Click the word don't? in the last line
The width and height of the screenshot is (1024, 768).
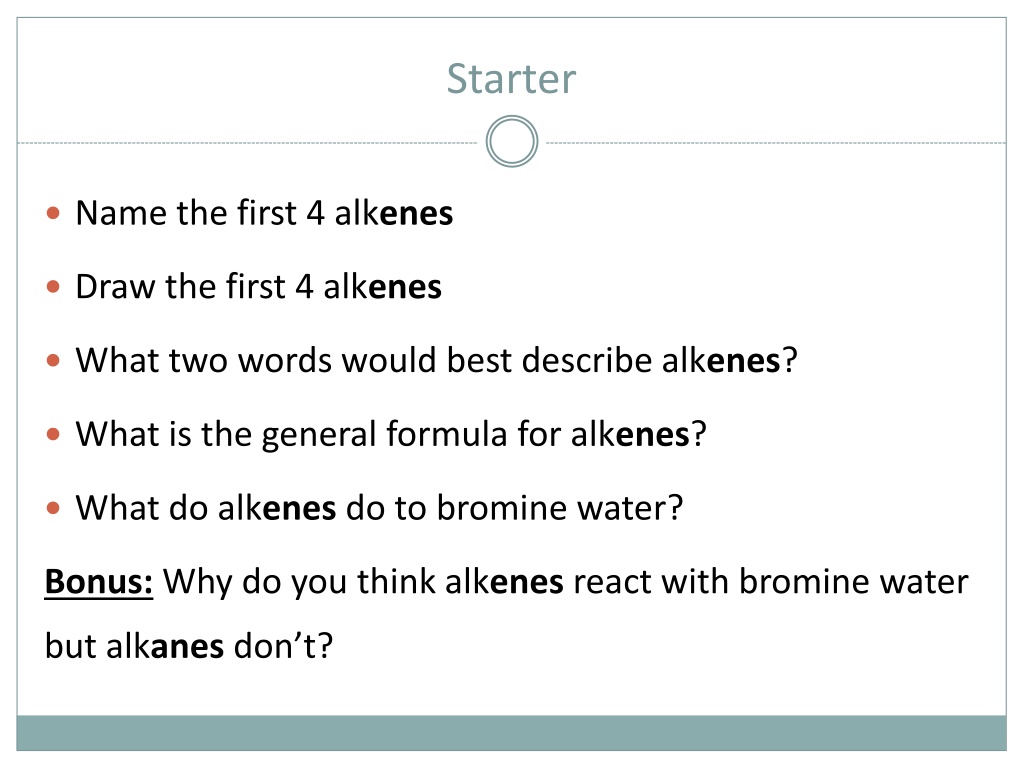click(283, 647)
